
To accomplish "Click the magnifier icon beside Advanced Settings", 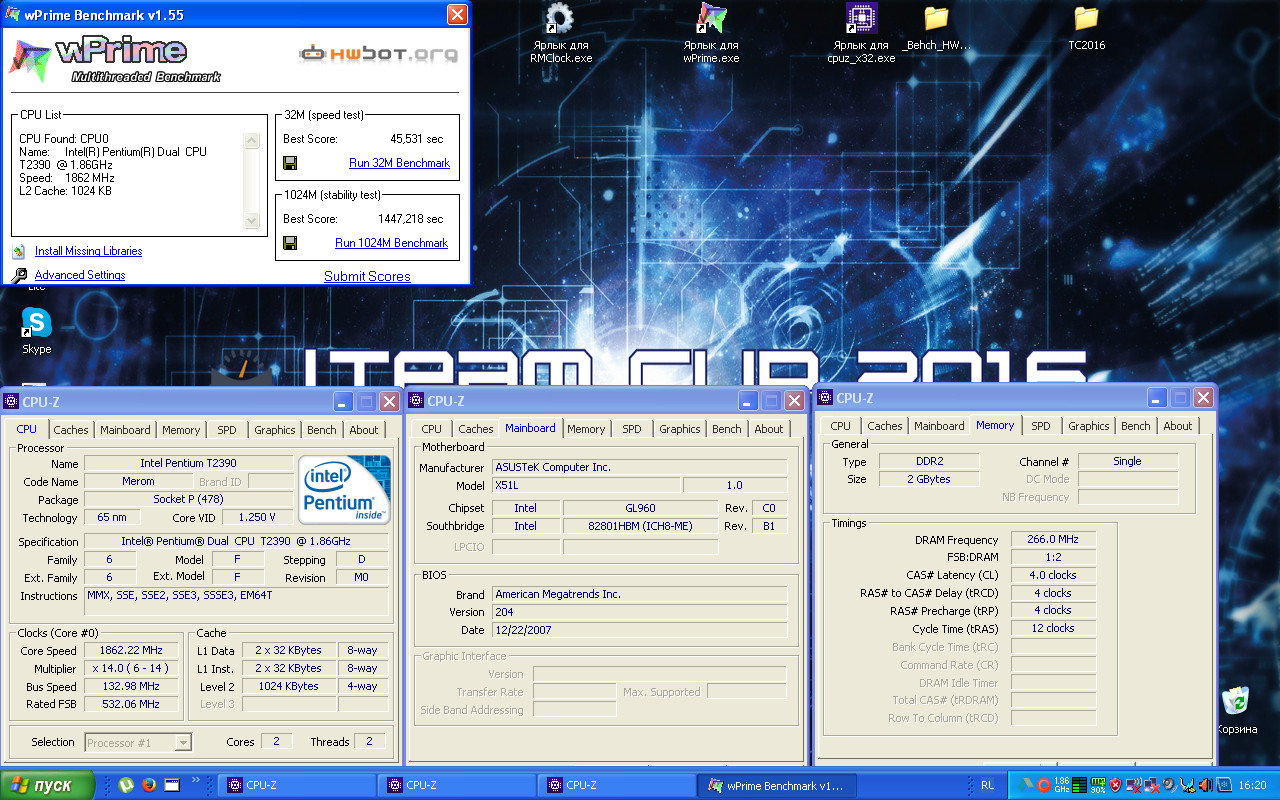I will tap(18, 275).
